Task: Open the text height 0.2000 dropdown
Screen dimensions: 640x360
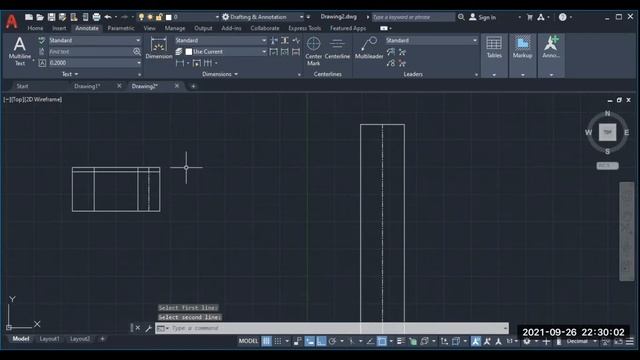Action: point(95,63)
